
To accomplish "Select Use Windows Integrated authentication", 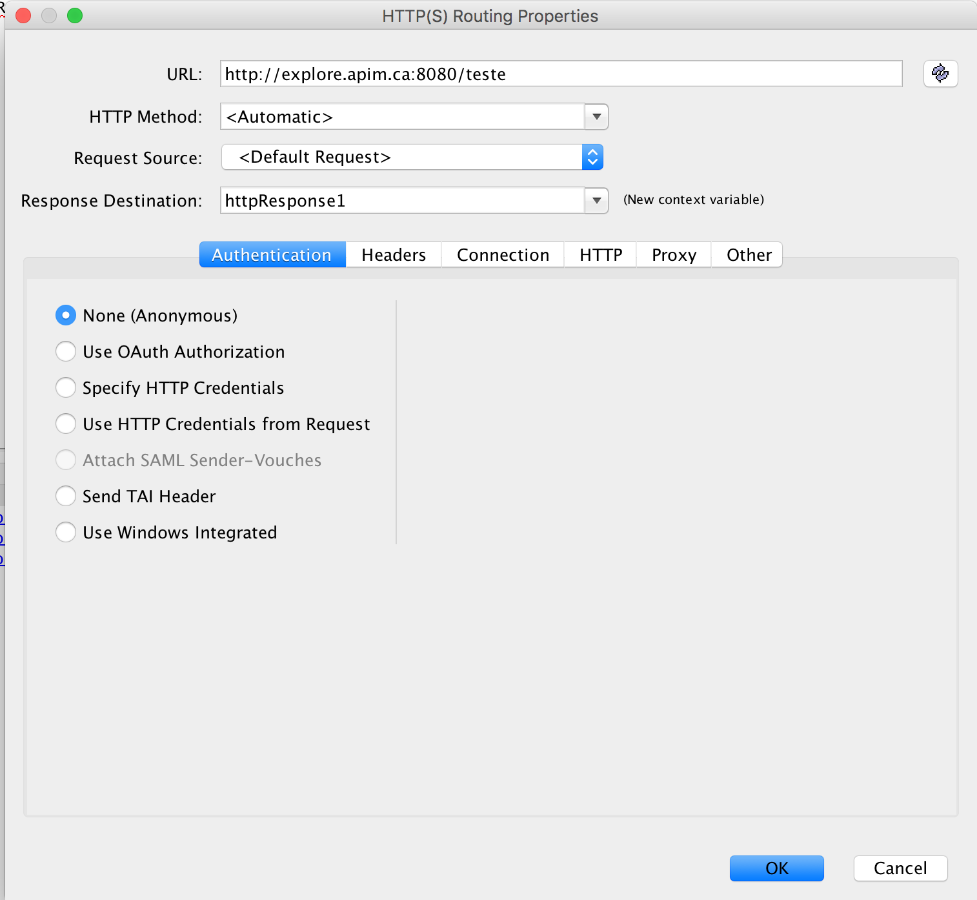I will click(x=65, y=532).
